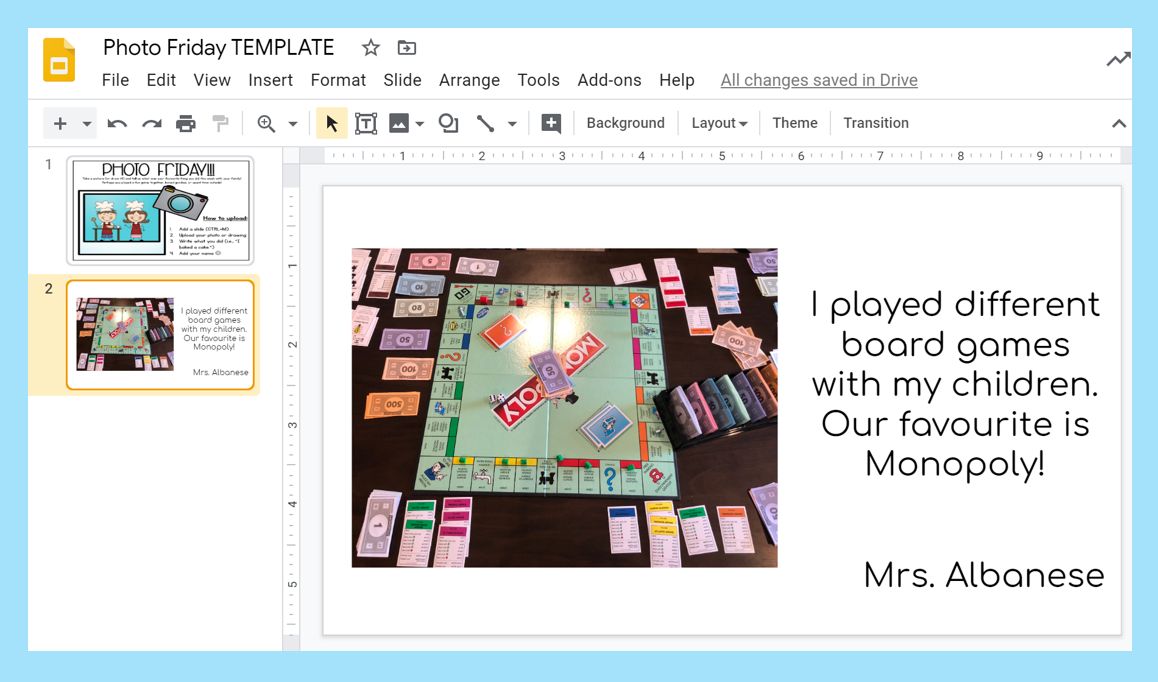This screenshot has height=682, width=1158.
Task: Open the Insert comment icon
Action: coord(550,122)
